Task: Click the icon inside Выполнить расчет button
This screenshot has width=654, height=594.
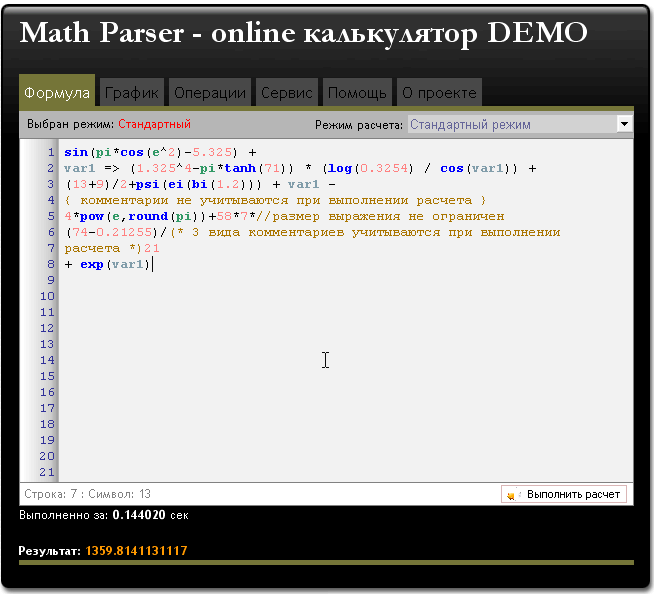Action: 512,494
